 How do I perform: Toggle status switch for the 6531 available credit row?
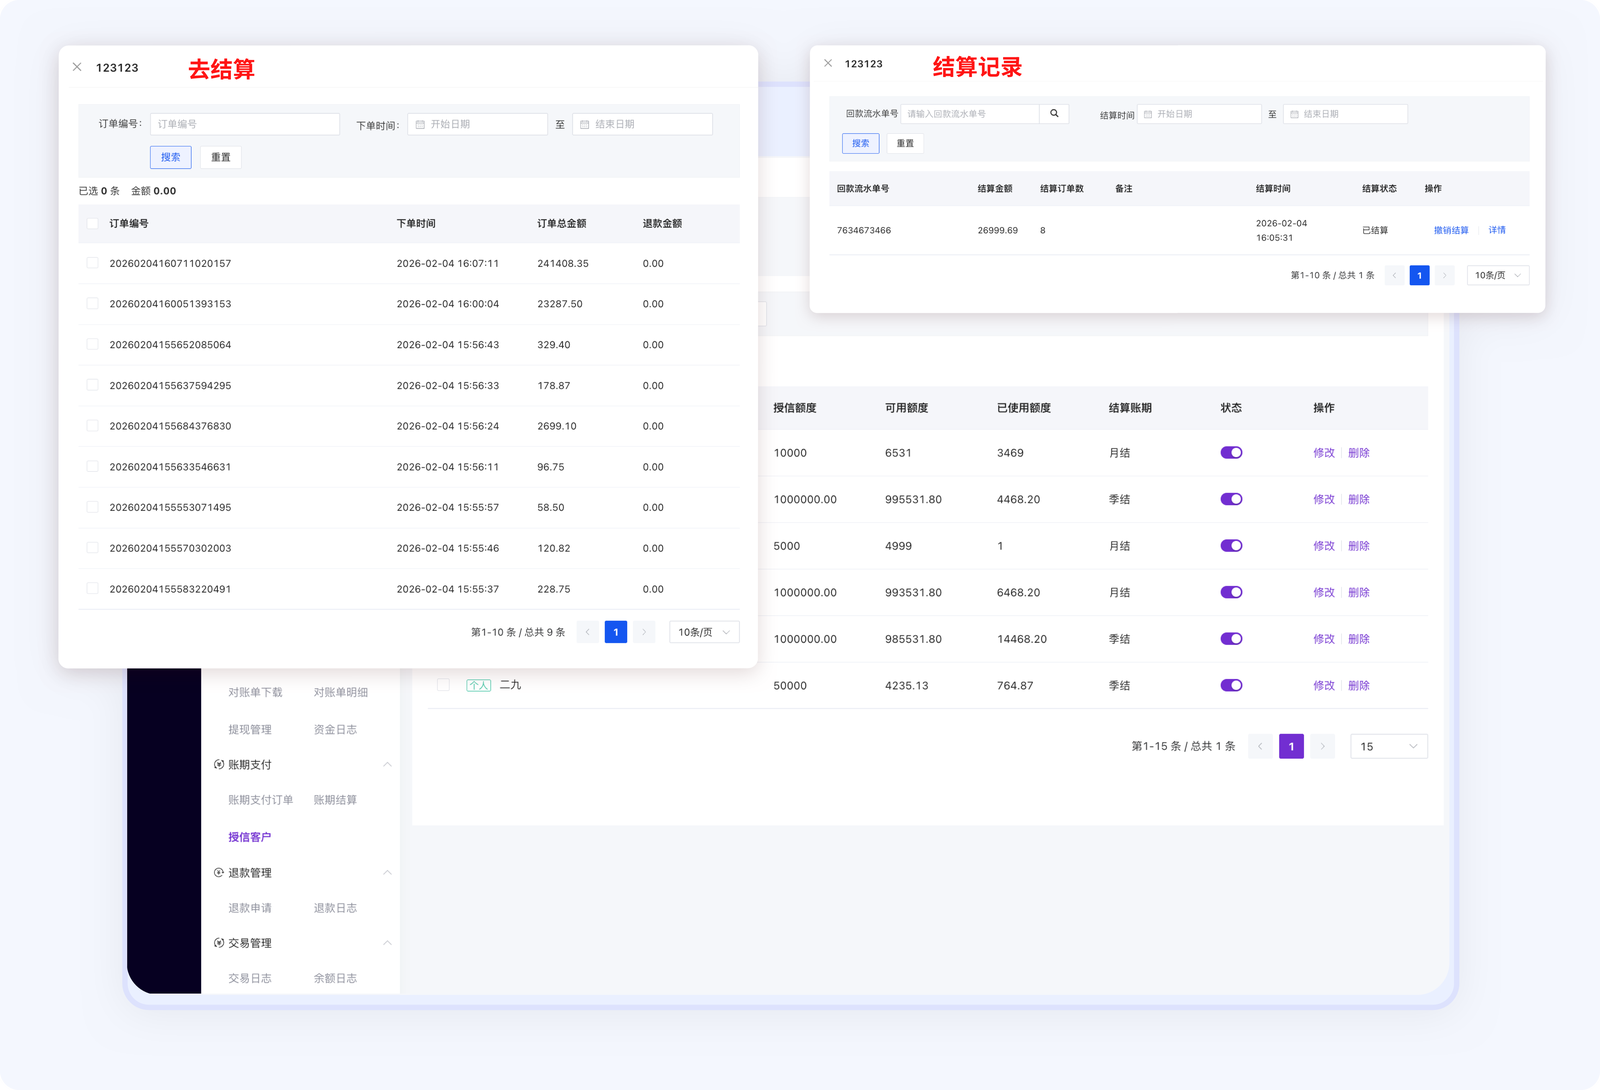point(1231,453)
